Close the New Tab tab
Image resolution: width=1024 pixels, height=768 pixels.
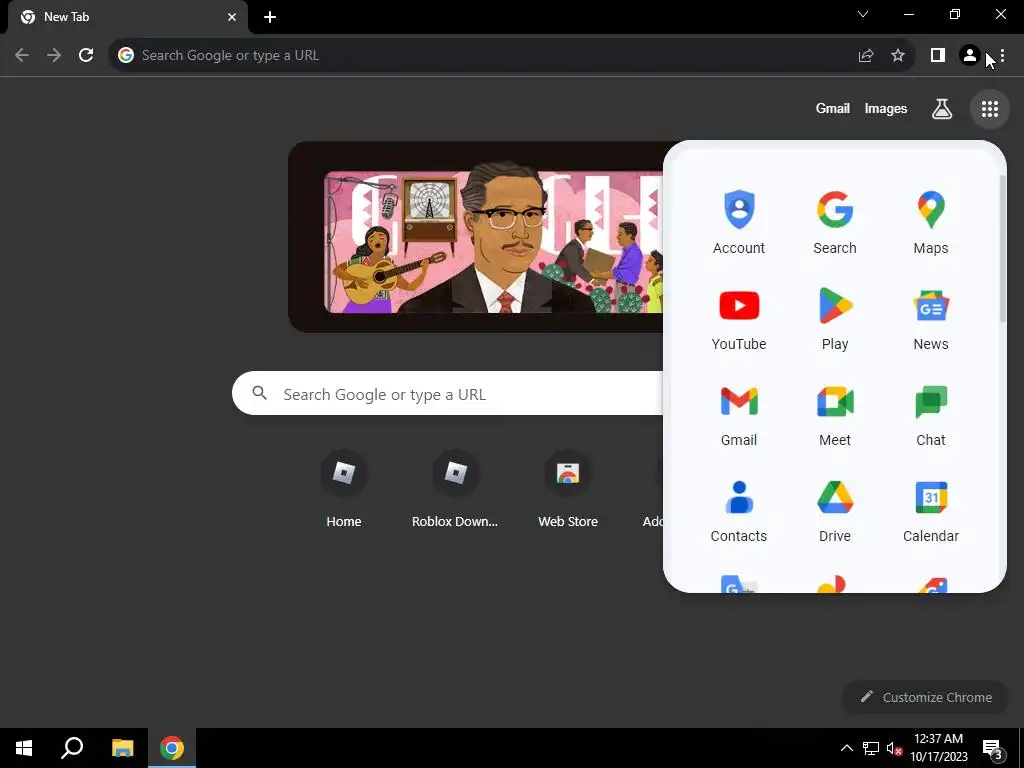(x=232, y=17)
